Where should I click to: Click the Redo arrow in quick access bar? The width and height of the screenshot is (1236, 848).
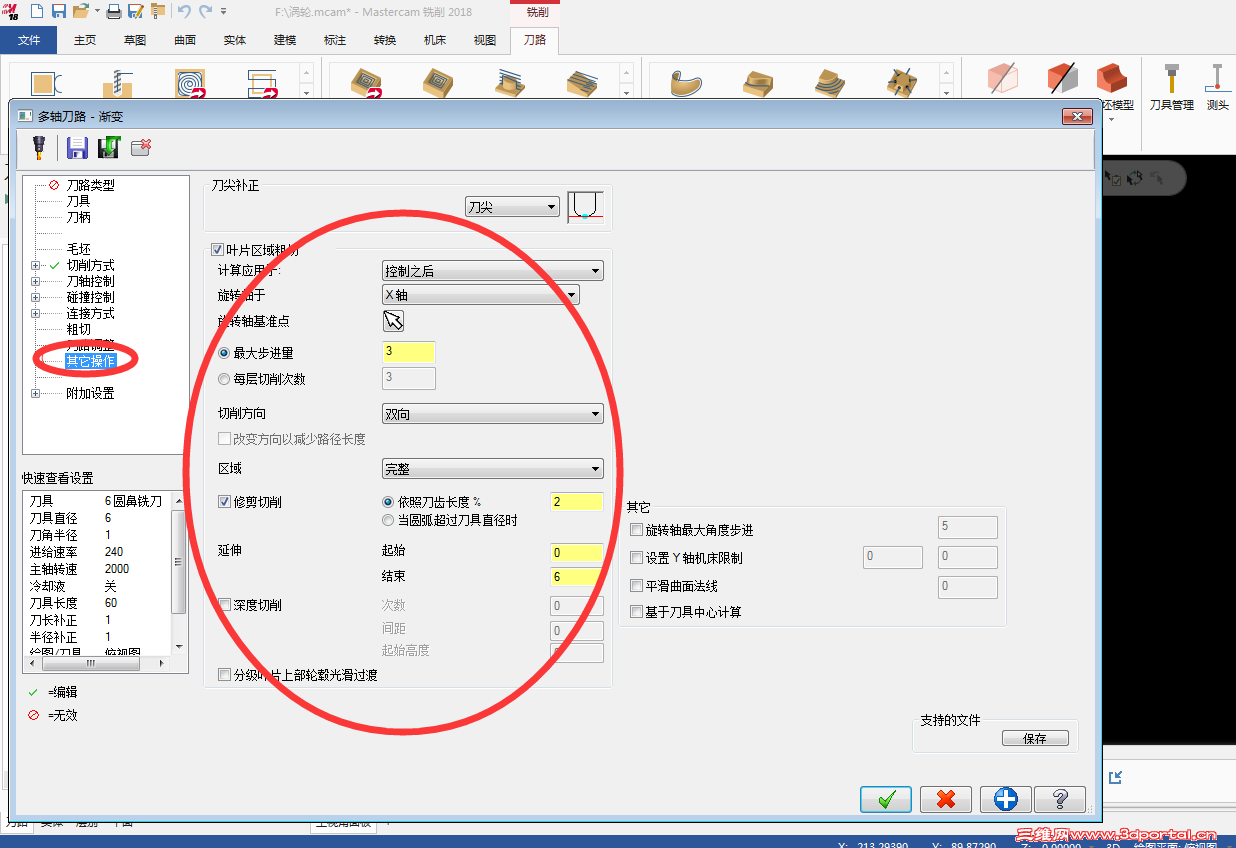[x=205, y=11]
